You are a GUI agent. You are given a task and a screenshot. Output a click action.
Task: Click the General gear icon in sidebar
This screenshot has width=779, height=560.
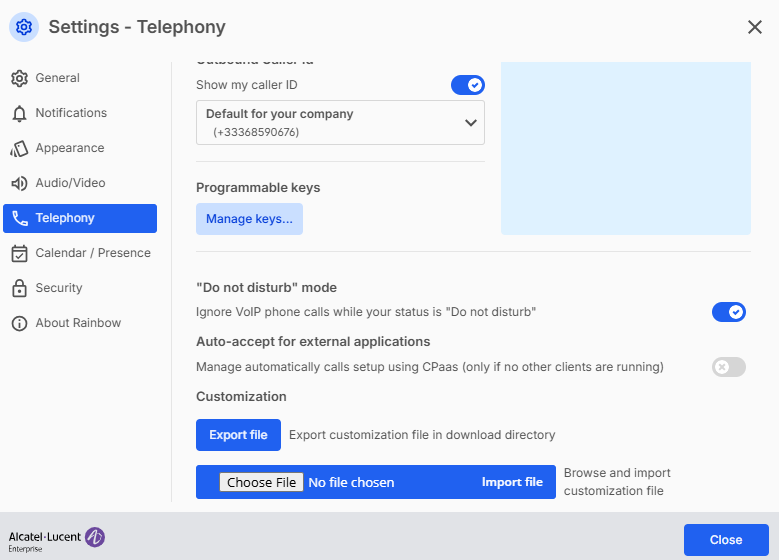pos(19,78)
